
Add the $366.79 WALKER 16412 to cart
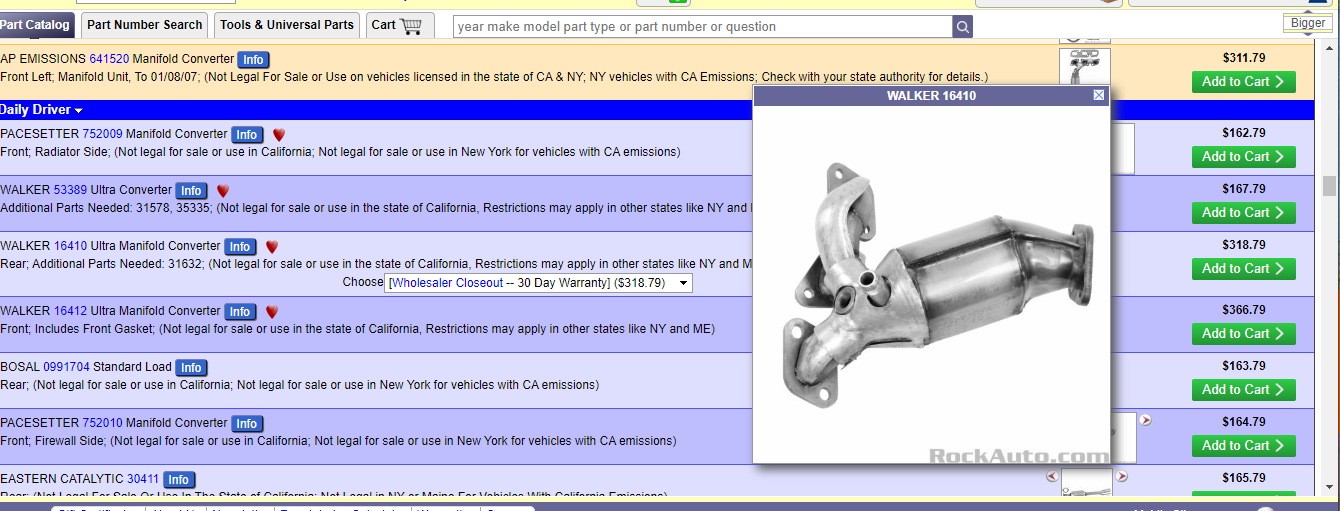point(1243,334)
